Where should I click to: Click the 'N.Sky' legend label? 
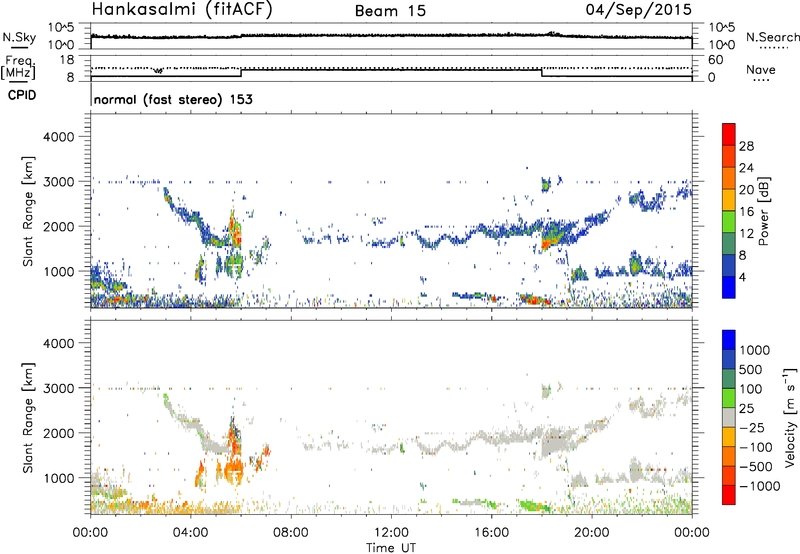click(19, 38)
